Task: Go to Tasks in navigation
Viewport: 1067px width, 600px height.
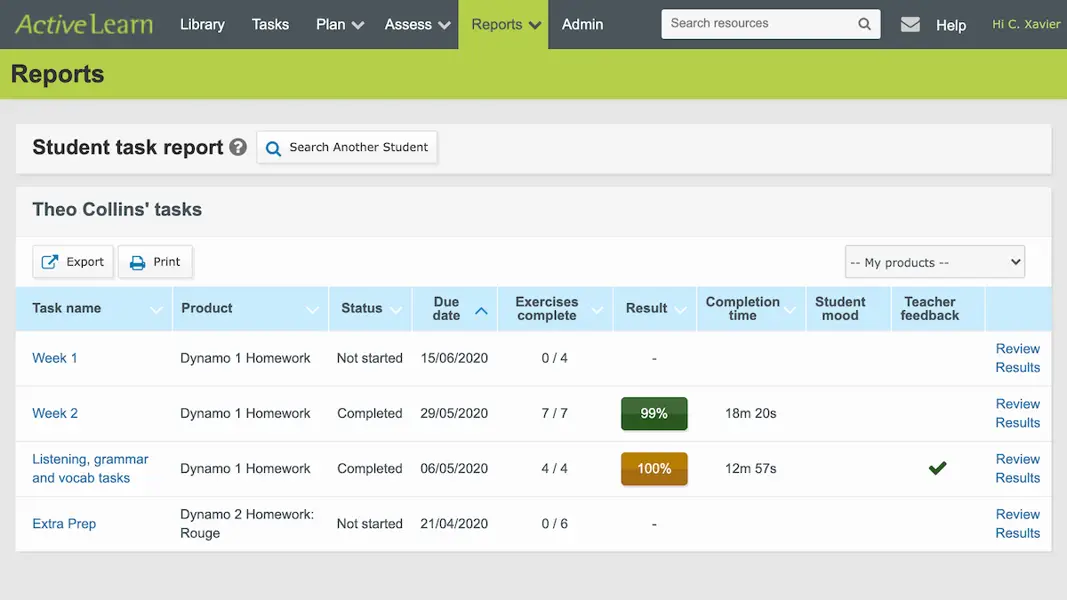Action: (x=270, y=24)
